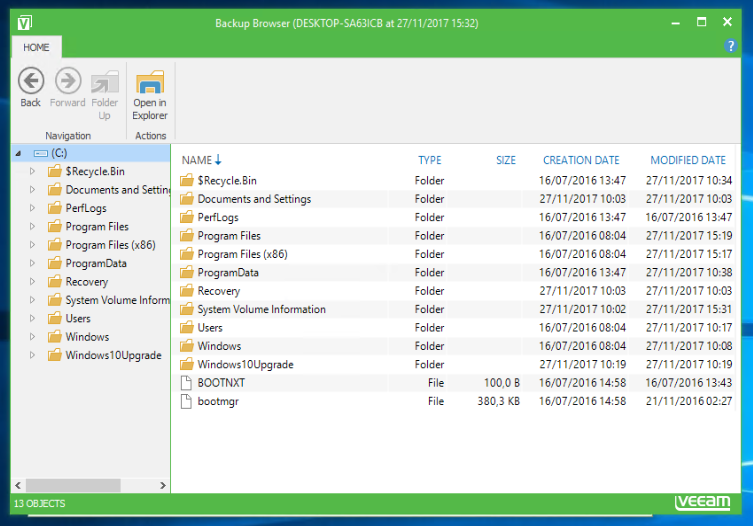Click tree pane scroll right arrow

coord(163,485)
